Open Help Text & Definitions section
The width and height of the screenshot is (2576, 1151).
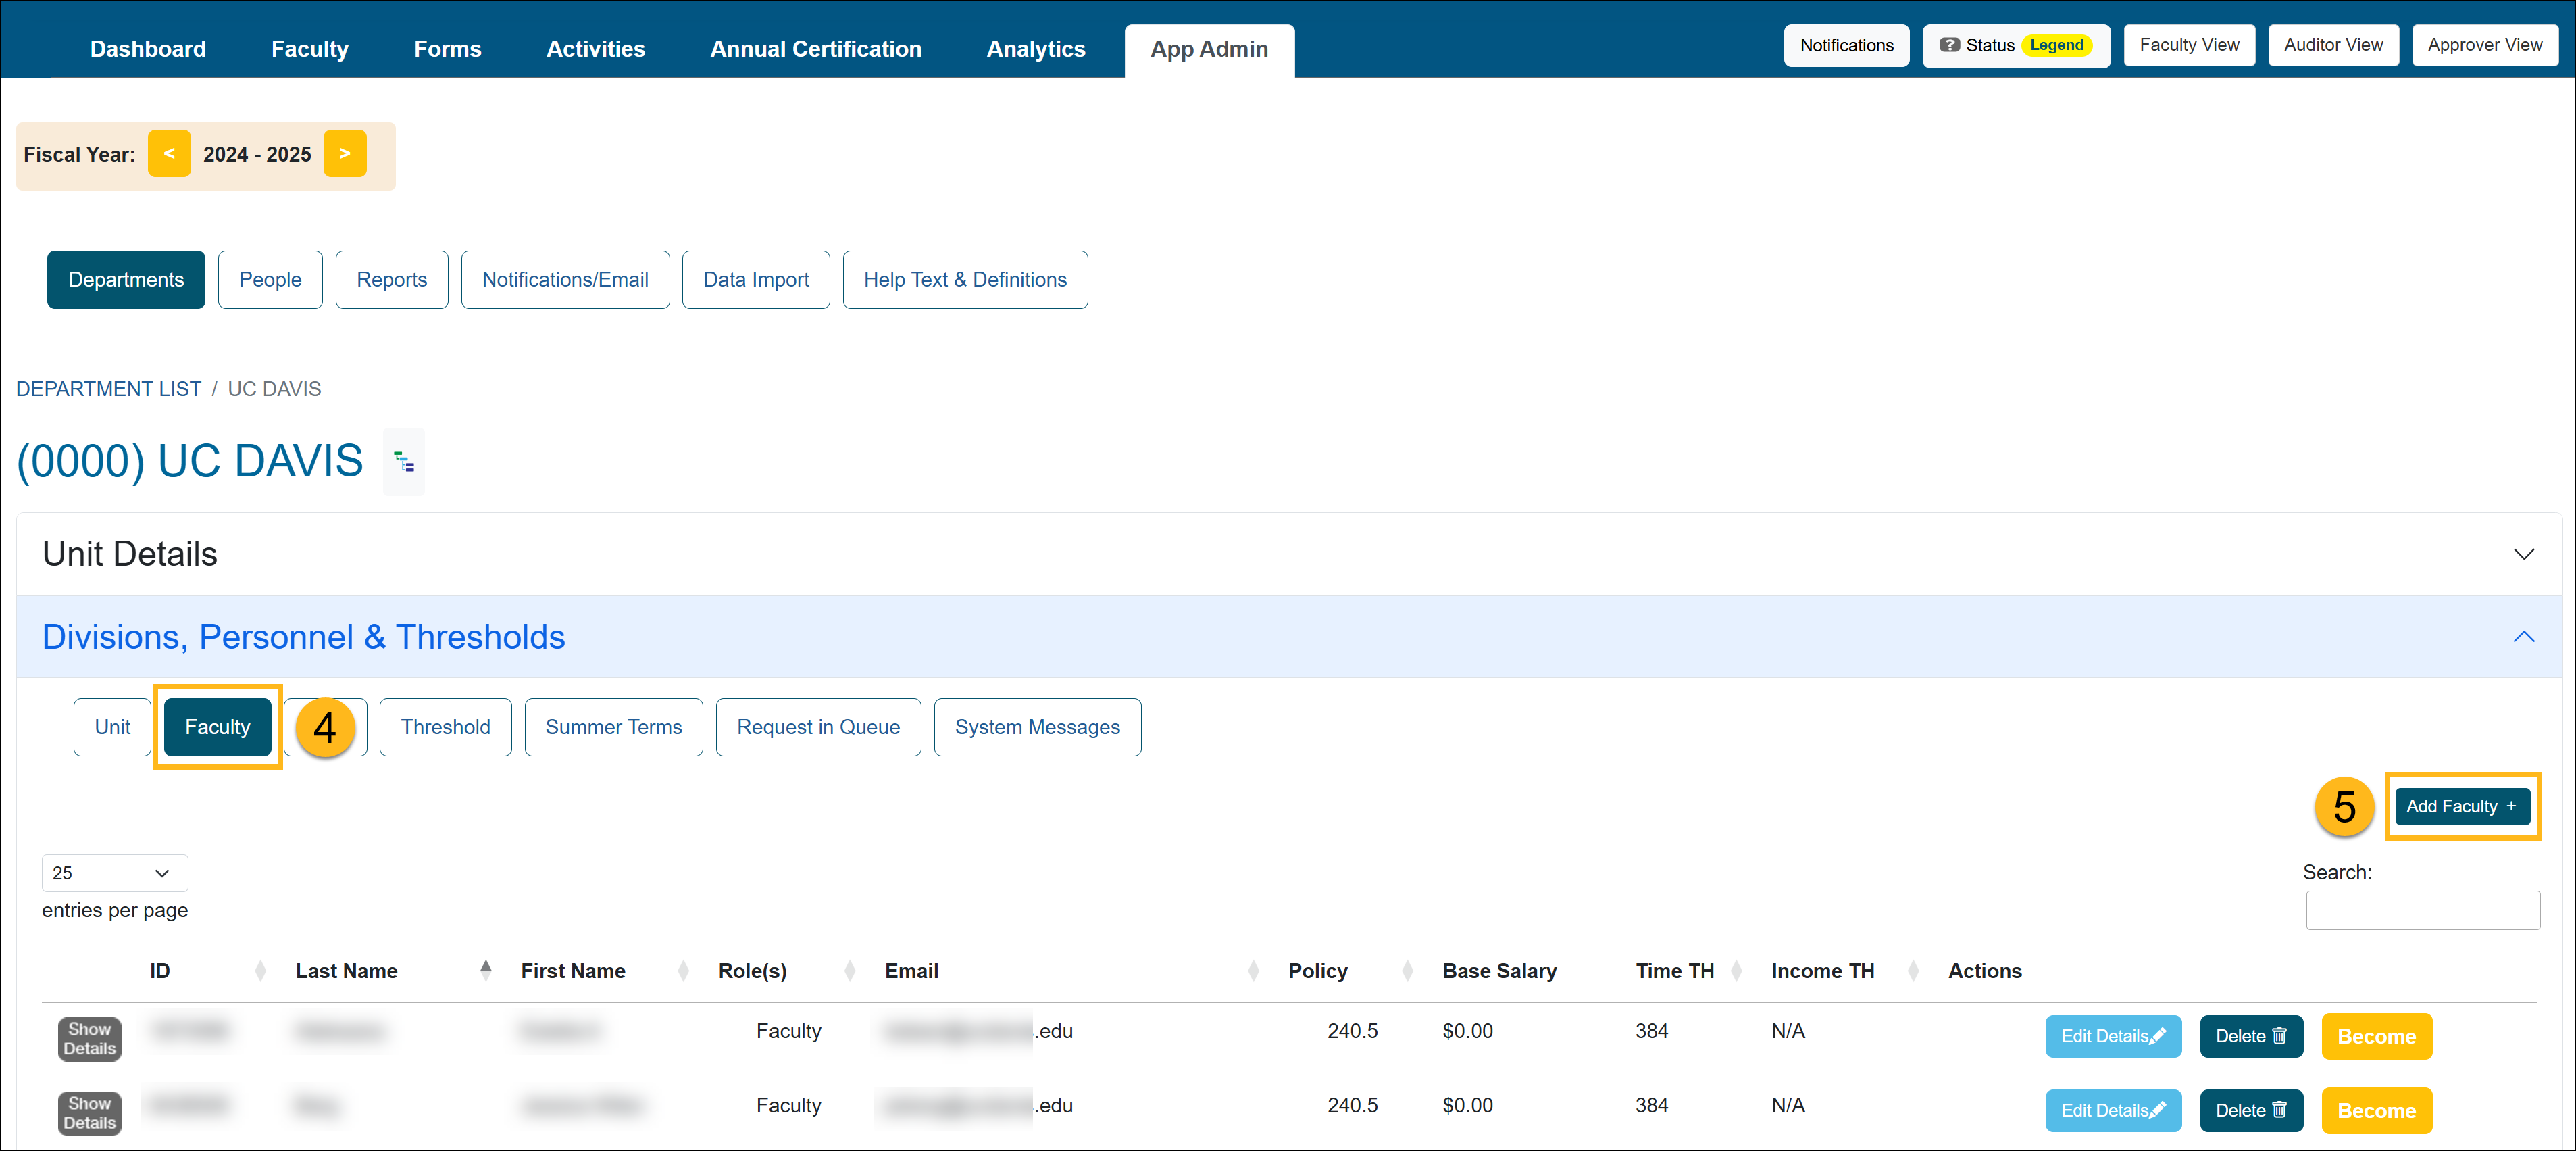coord(965,280)
